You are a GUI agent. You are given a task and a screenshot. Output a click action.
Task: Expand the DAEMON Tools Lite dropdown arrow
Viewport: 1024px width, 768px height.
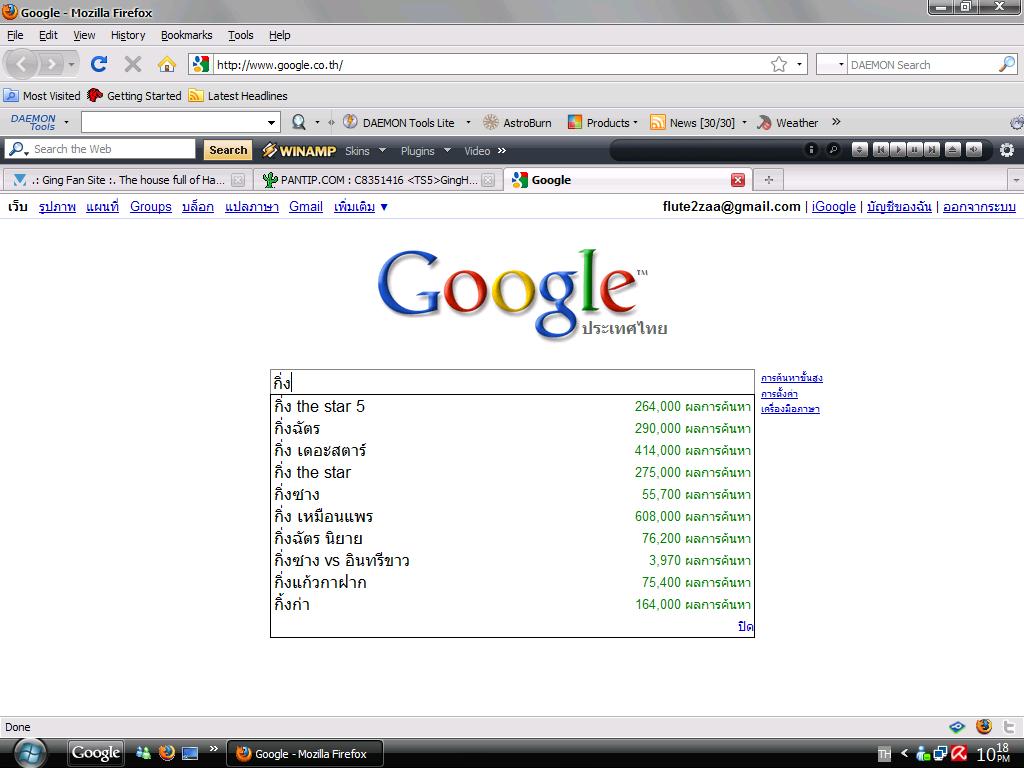pos(468,122)
